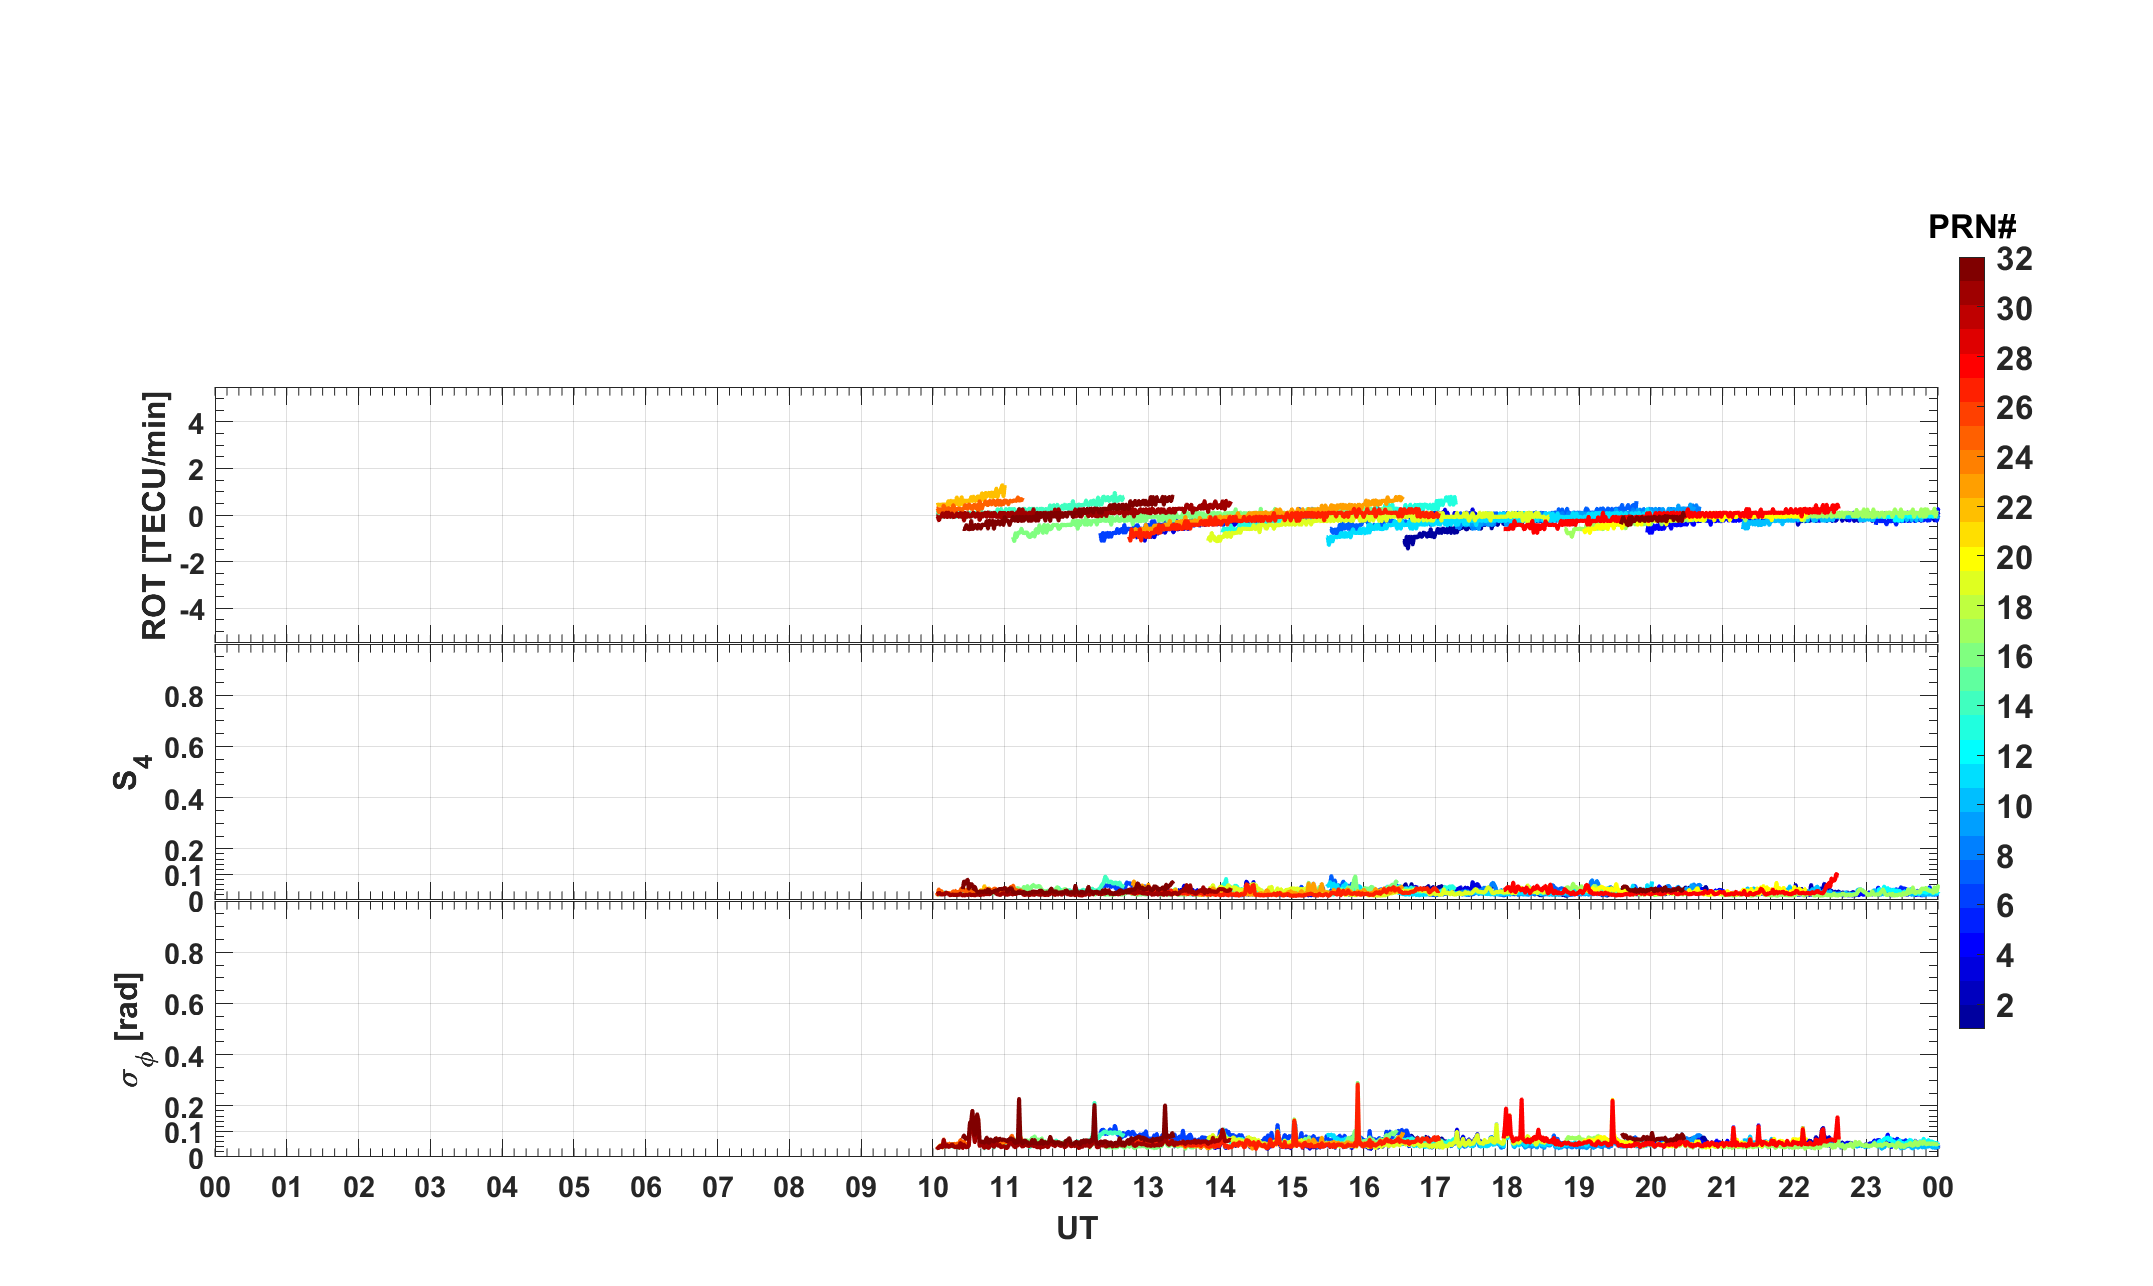The height and width of the screenshot is (1286, 2153).
Task: Click the dark blue bottom of the PRN colorbar
Action: [1971, 1018]
